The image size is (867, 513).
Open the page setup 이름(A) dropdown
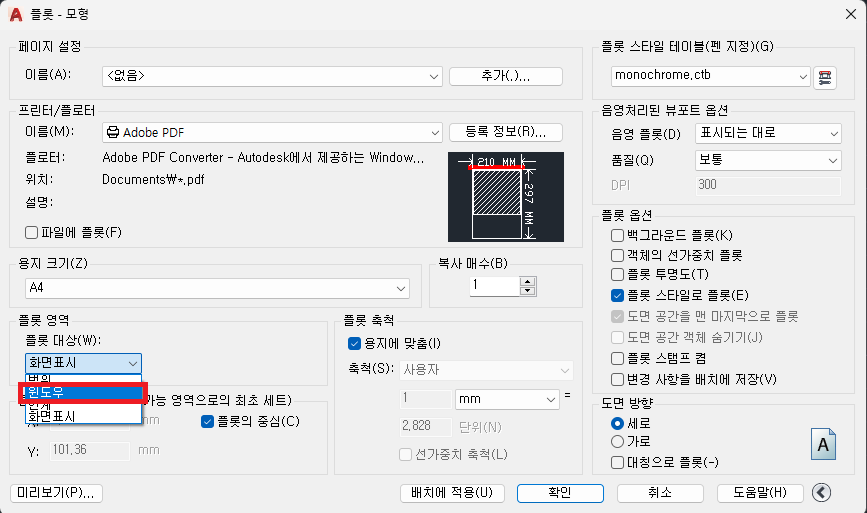pos(272,76)
